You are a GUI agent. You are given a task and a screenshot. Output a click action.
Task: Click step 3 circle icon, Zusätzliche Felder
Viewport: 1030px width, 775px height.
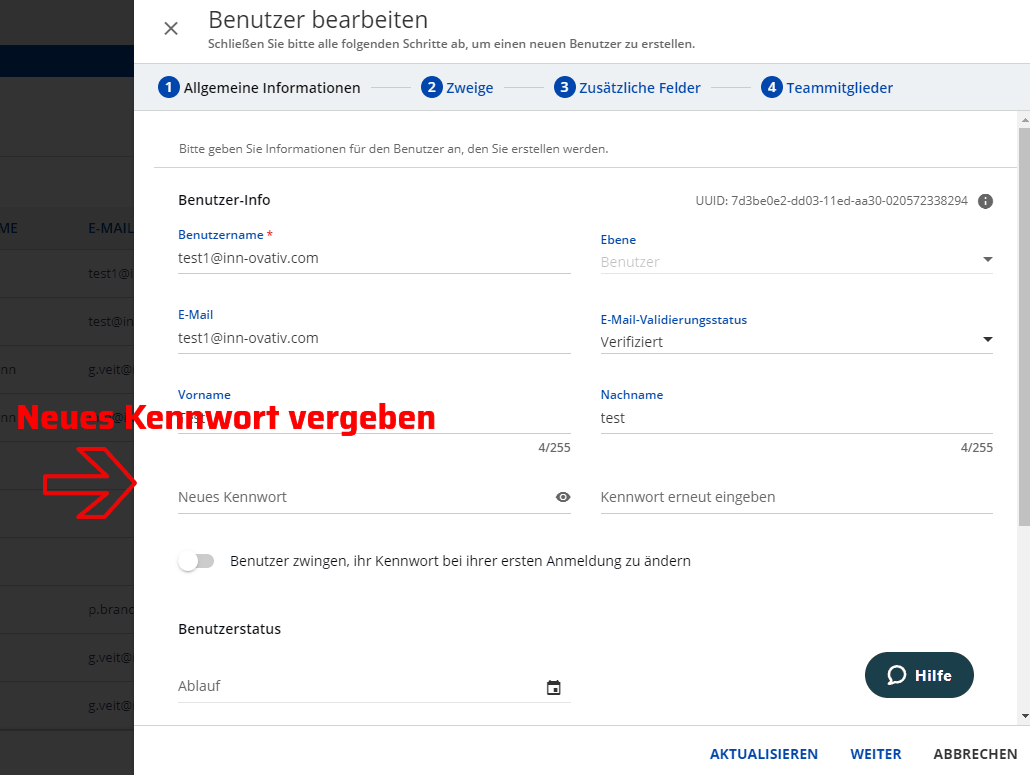(565, 88)
